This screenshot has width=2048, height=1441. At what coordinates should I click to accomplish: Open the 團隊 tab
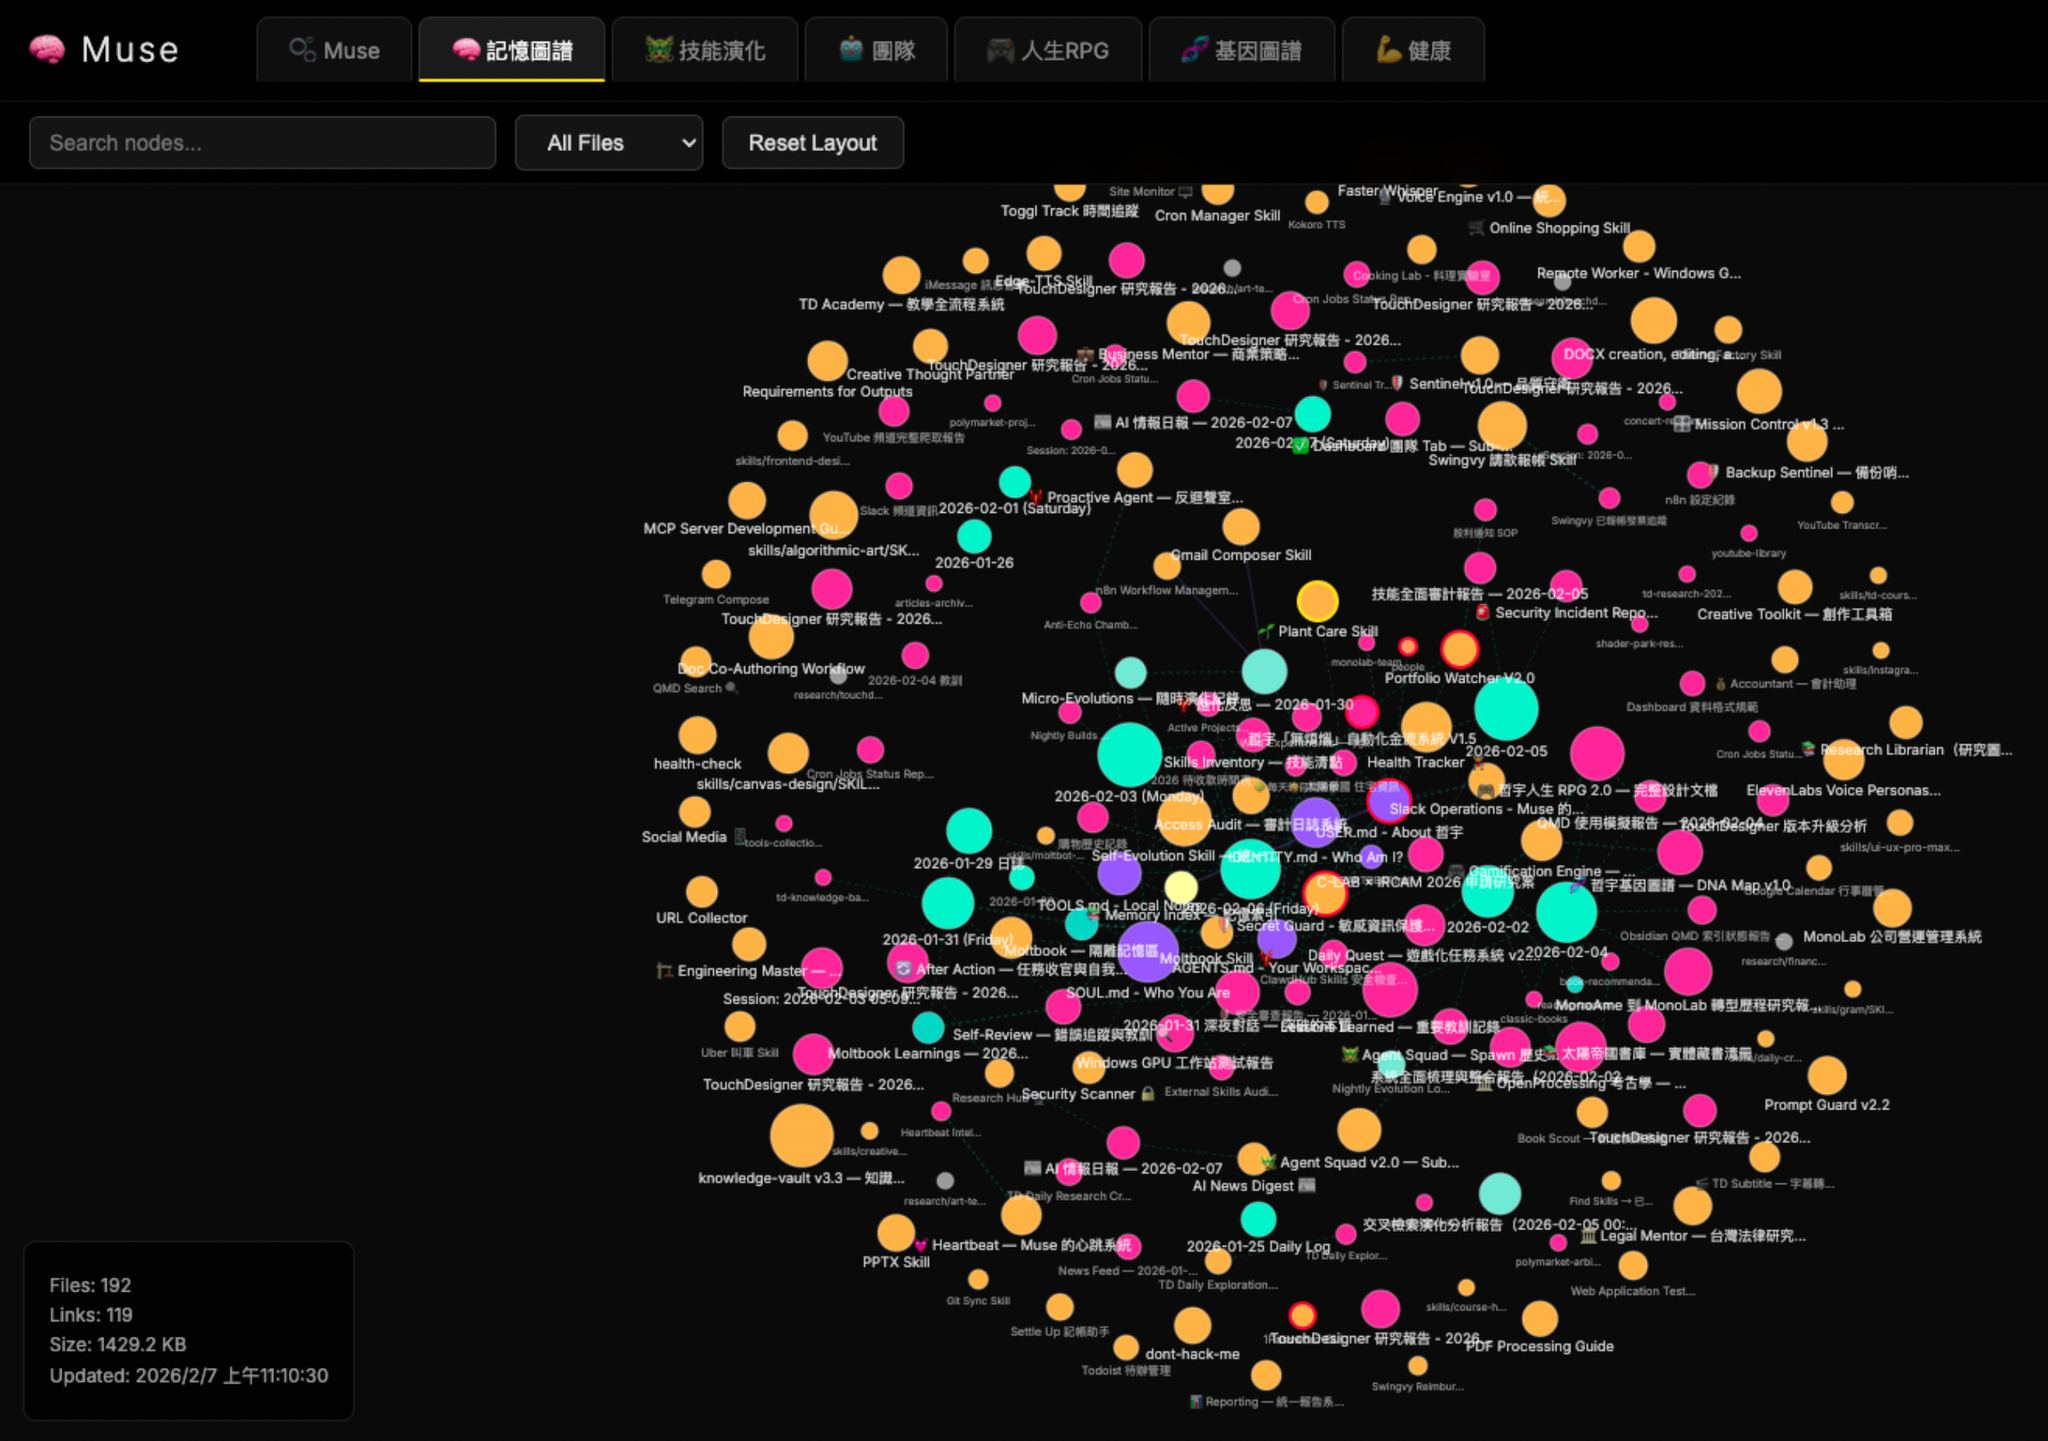tap(877, 50)
